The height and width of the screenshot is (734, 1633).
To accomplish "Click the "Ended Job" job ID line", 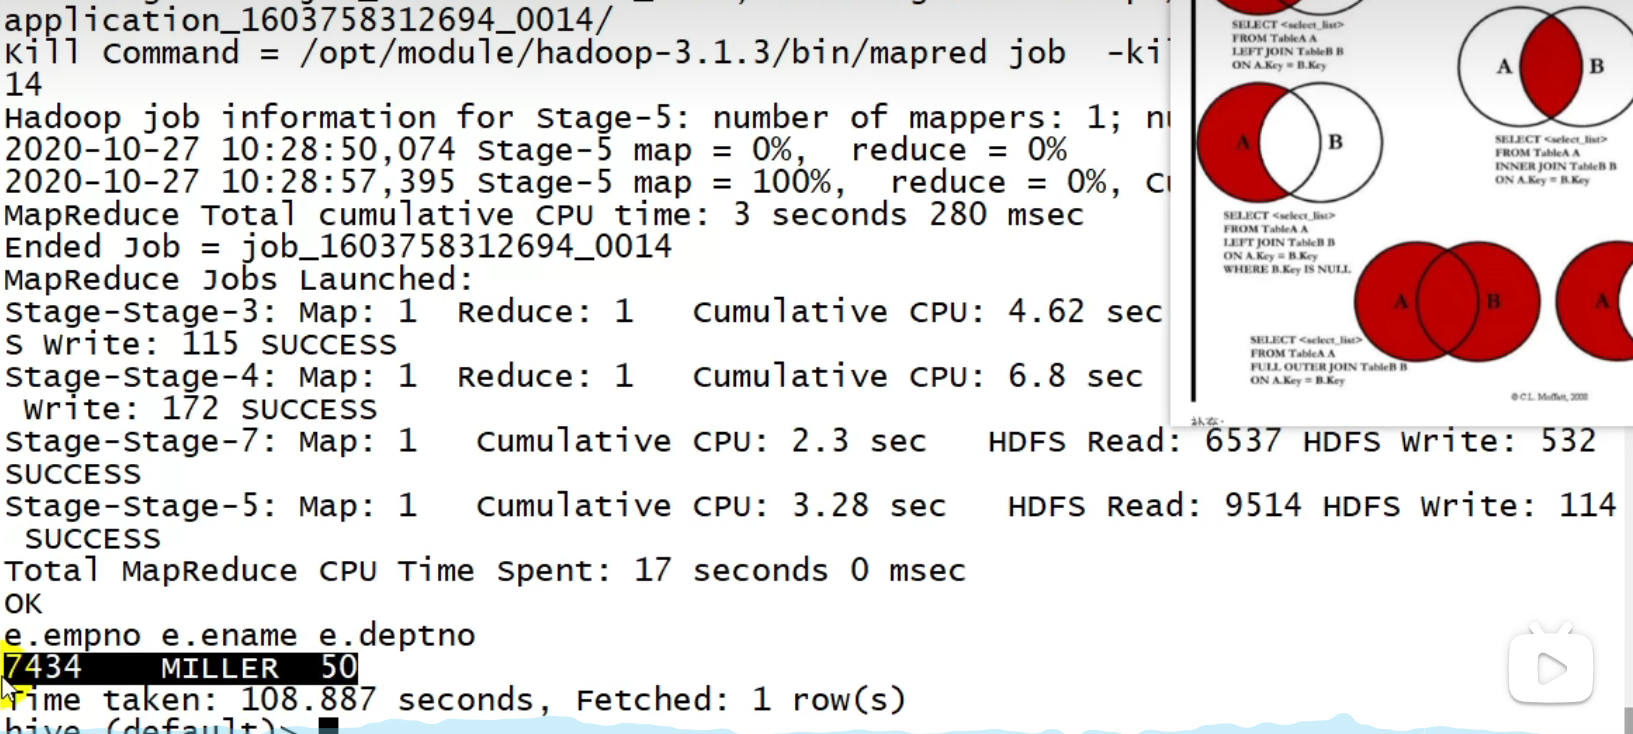I will tap(338, 247).
